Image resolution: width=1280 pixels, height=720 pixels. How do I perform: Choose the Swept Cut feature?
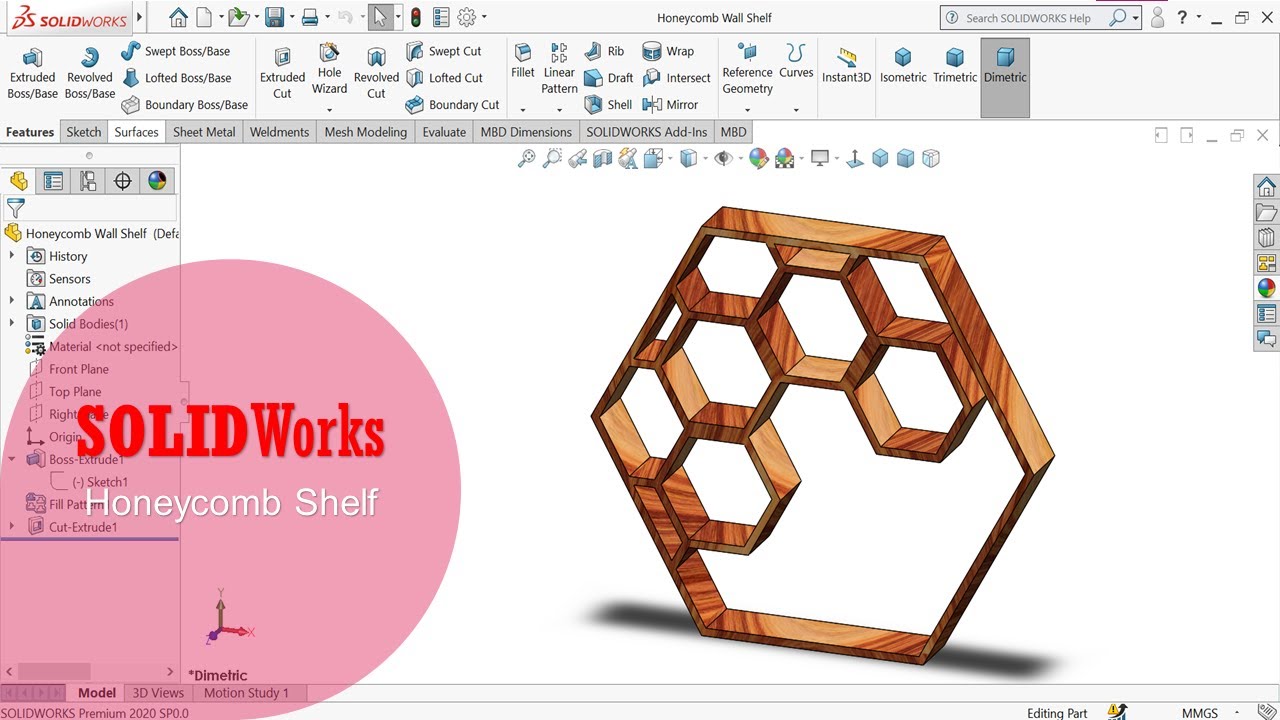444,51
